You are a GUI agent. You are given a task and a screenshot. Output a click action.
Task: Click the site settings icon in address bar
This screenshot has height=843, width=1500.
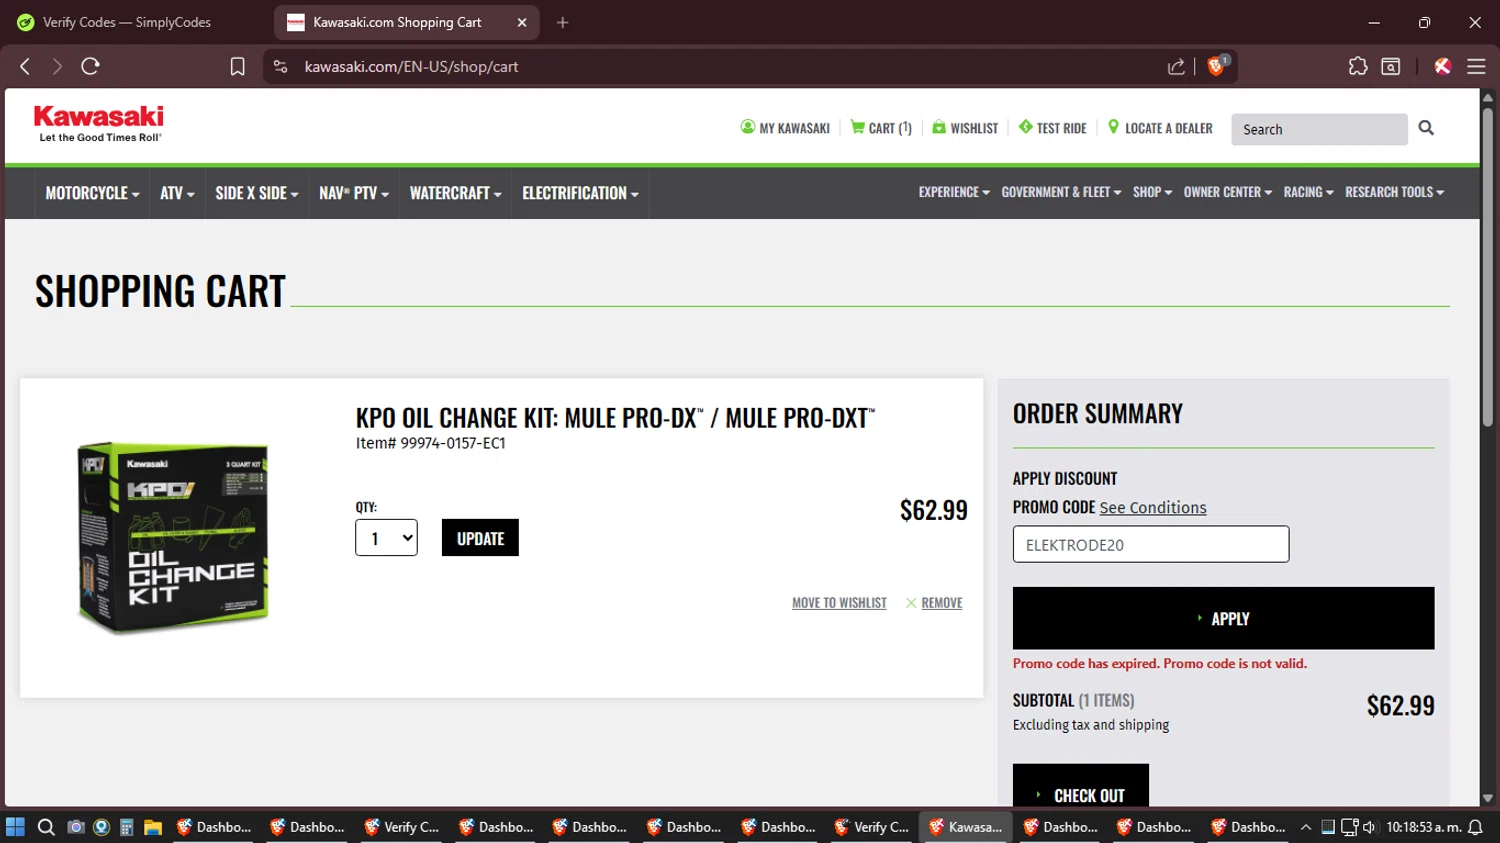click(x=280, y=66)
